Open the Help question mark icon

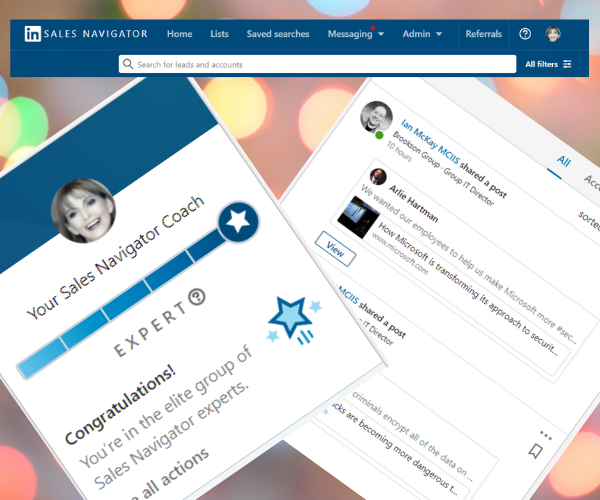point(525,34)
